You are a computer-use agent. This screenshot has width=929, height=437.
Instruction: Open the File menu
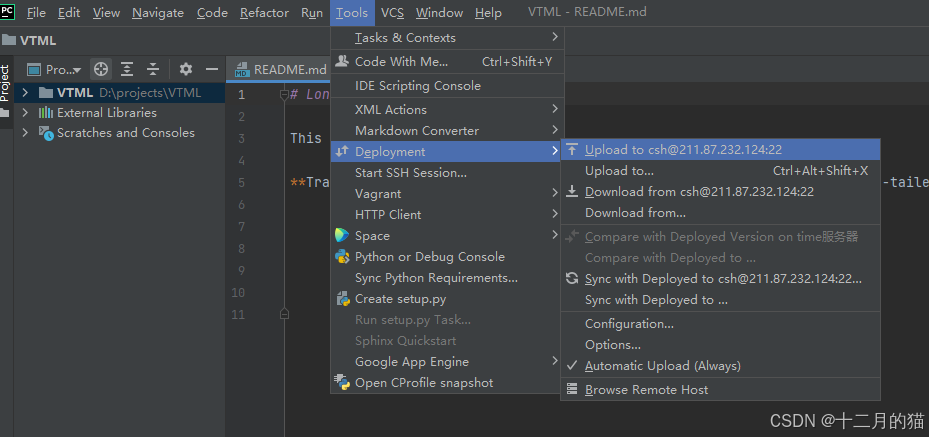[36, 12]
